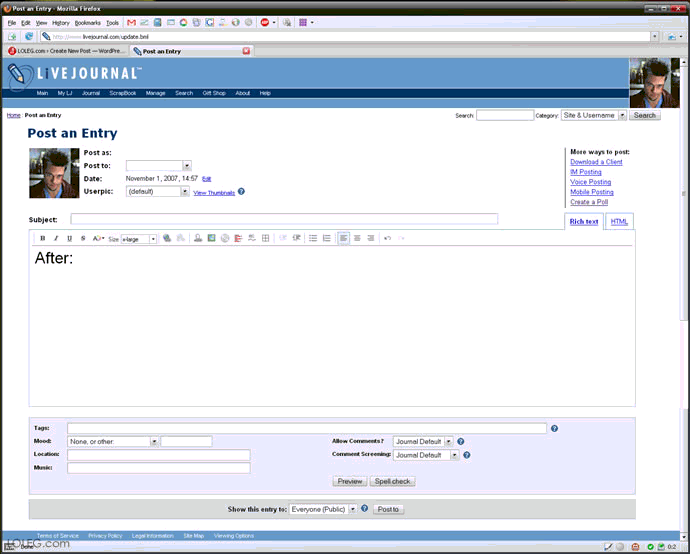Click the Spell check button
Image resolution: width=690 pixels, height=554 pixels.
tap(392, 481)
